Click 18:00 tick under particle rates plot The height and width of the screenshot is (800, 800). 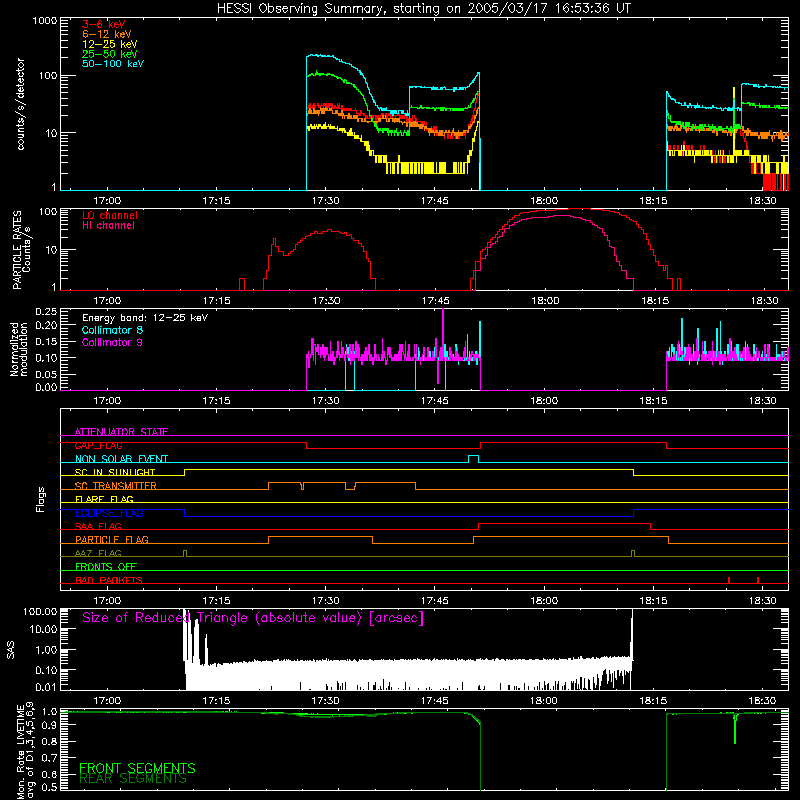coord(545,301)
